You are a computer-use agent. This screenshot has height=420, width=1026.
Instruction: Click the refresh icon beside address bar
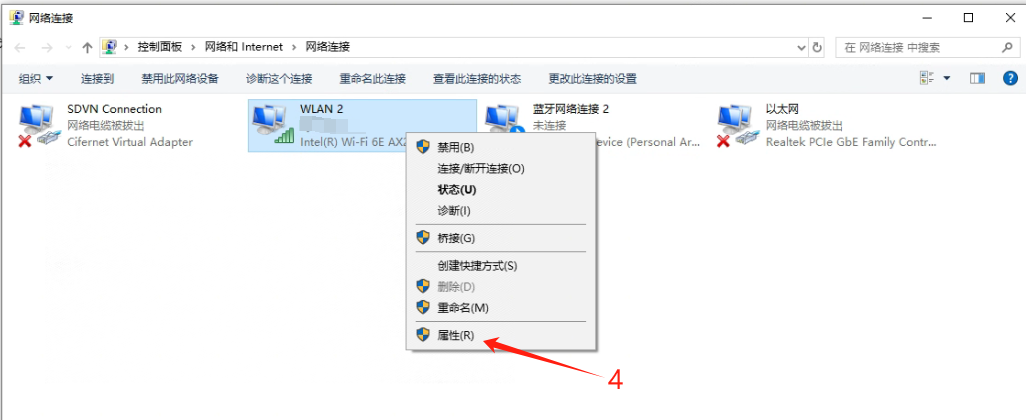click(x=817, y=48)
